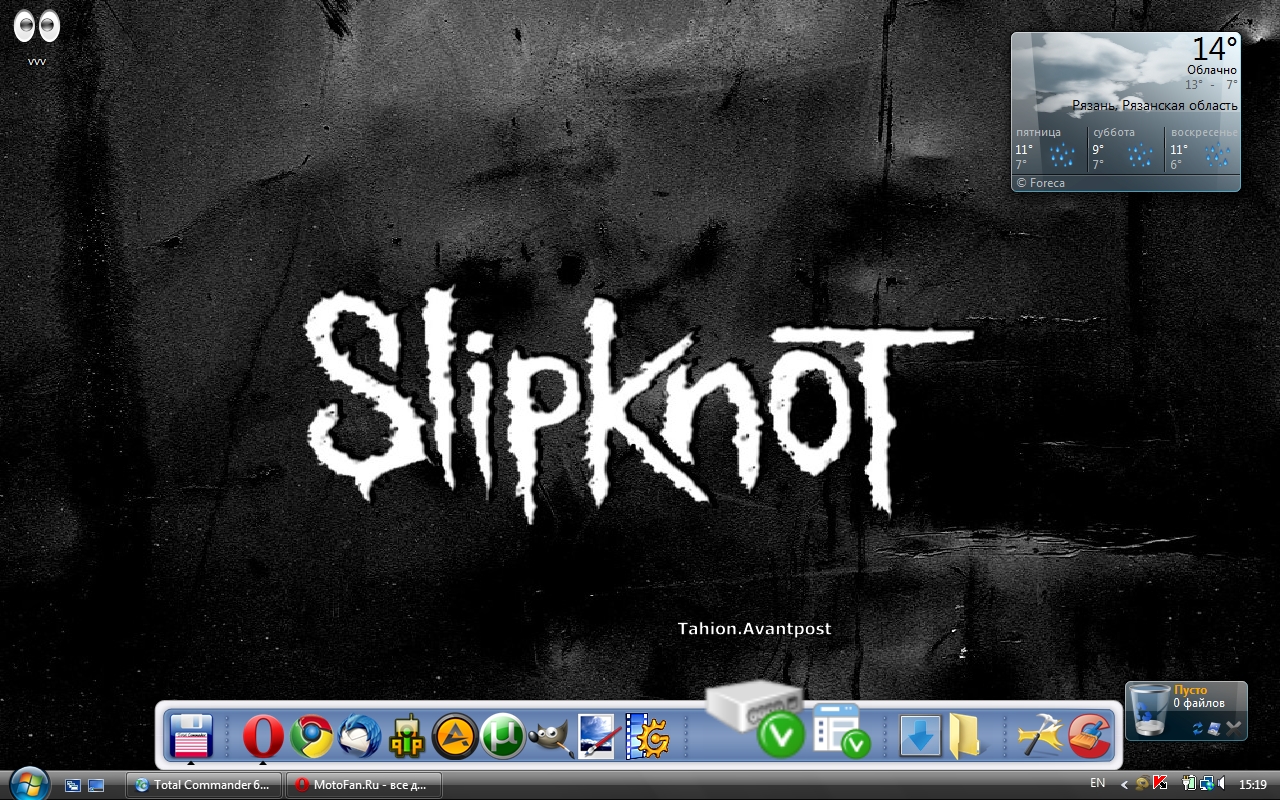
Task: Click the © Foreca link in weather gadget
Action: (x=1040, y=183)
